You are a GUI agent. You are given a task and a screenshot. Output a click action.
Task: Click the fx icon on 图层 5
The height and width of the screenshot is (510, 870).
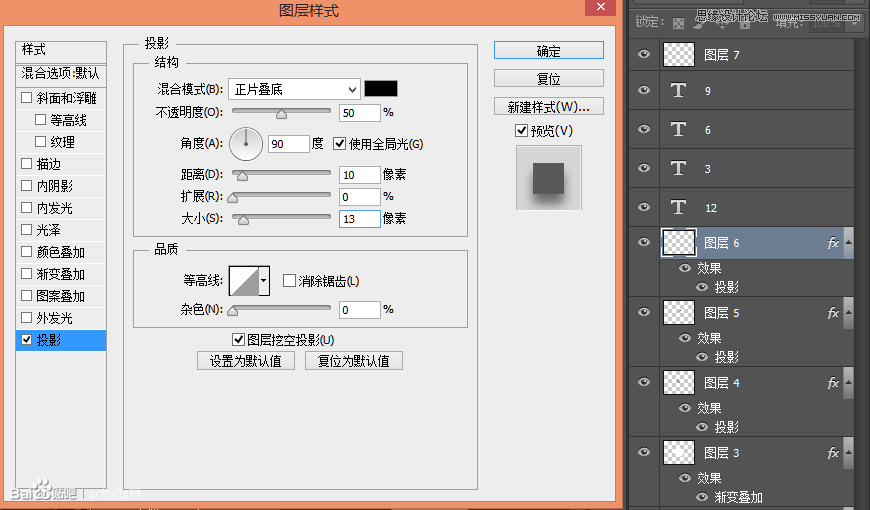click(833, 313)
